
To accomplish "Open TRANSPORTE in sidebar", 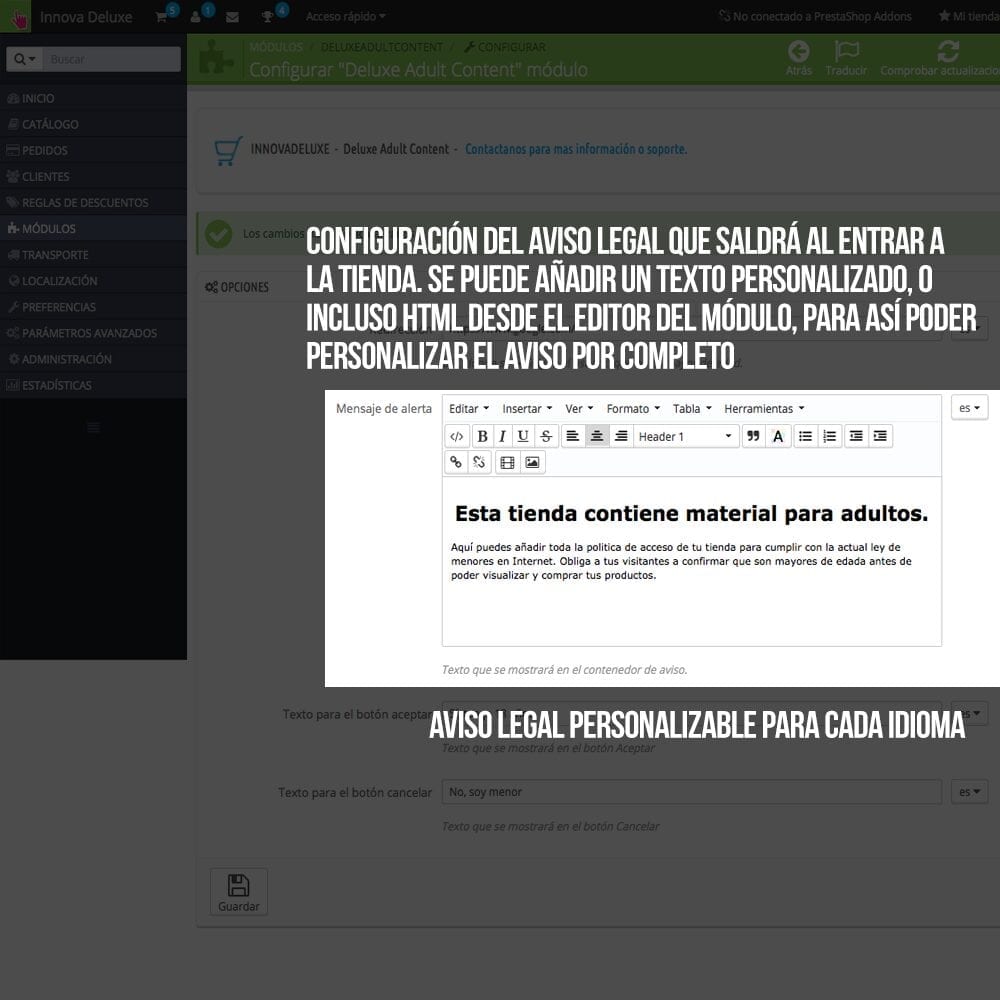I will (x=93, y=254).
